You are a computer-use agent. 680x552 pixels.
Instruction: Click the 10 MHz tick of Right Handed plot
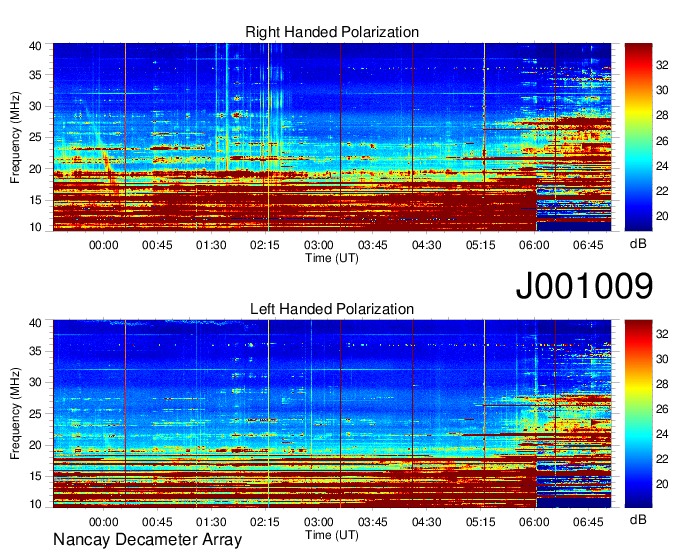35,227
